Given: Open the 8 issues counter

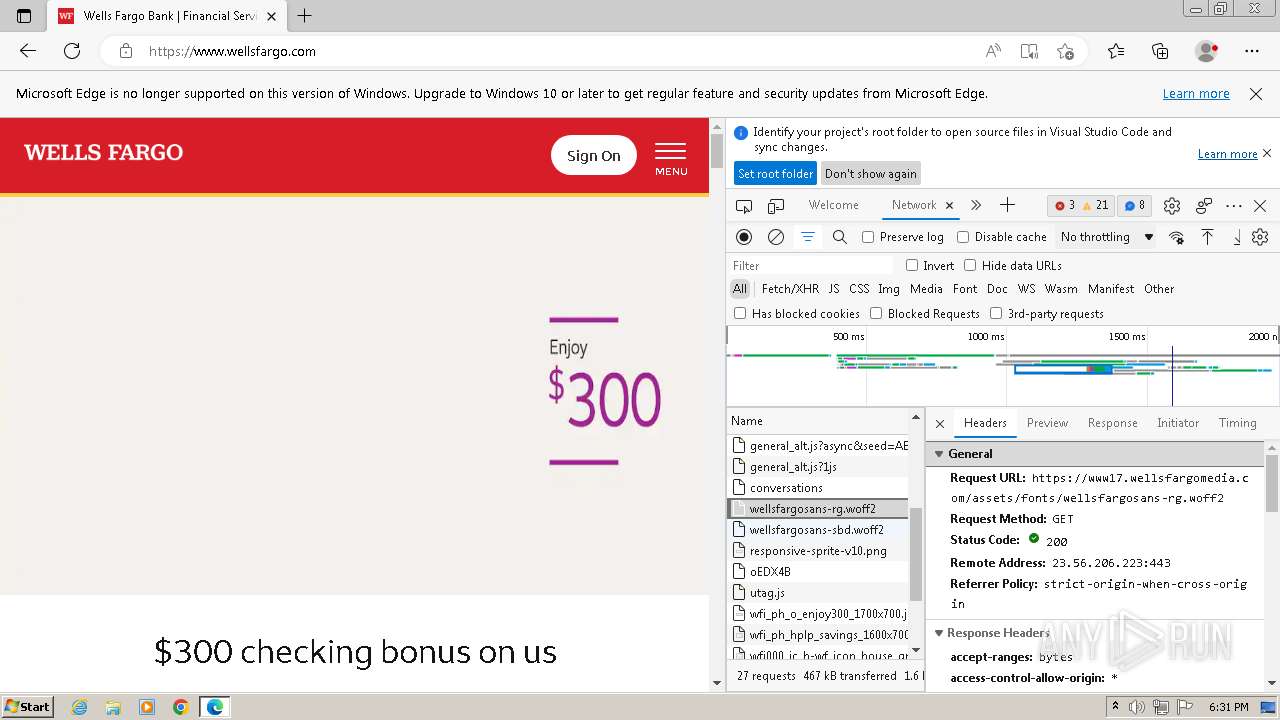Looking at the screenshot, I should (1135, 206).
